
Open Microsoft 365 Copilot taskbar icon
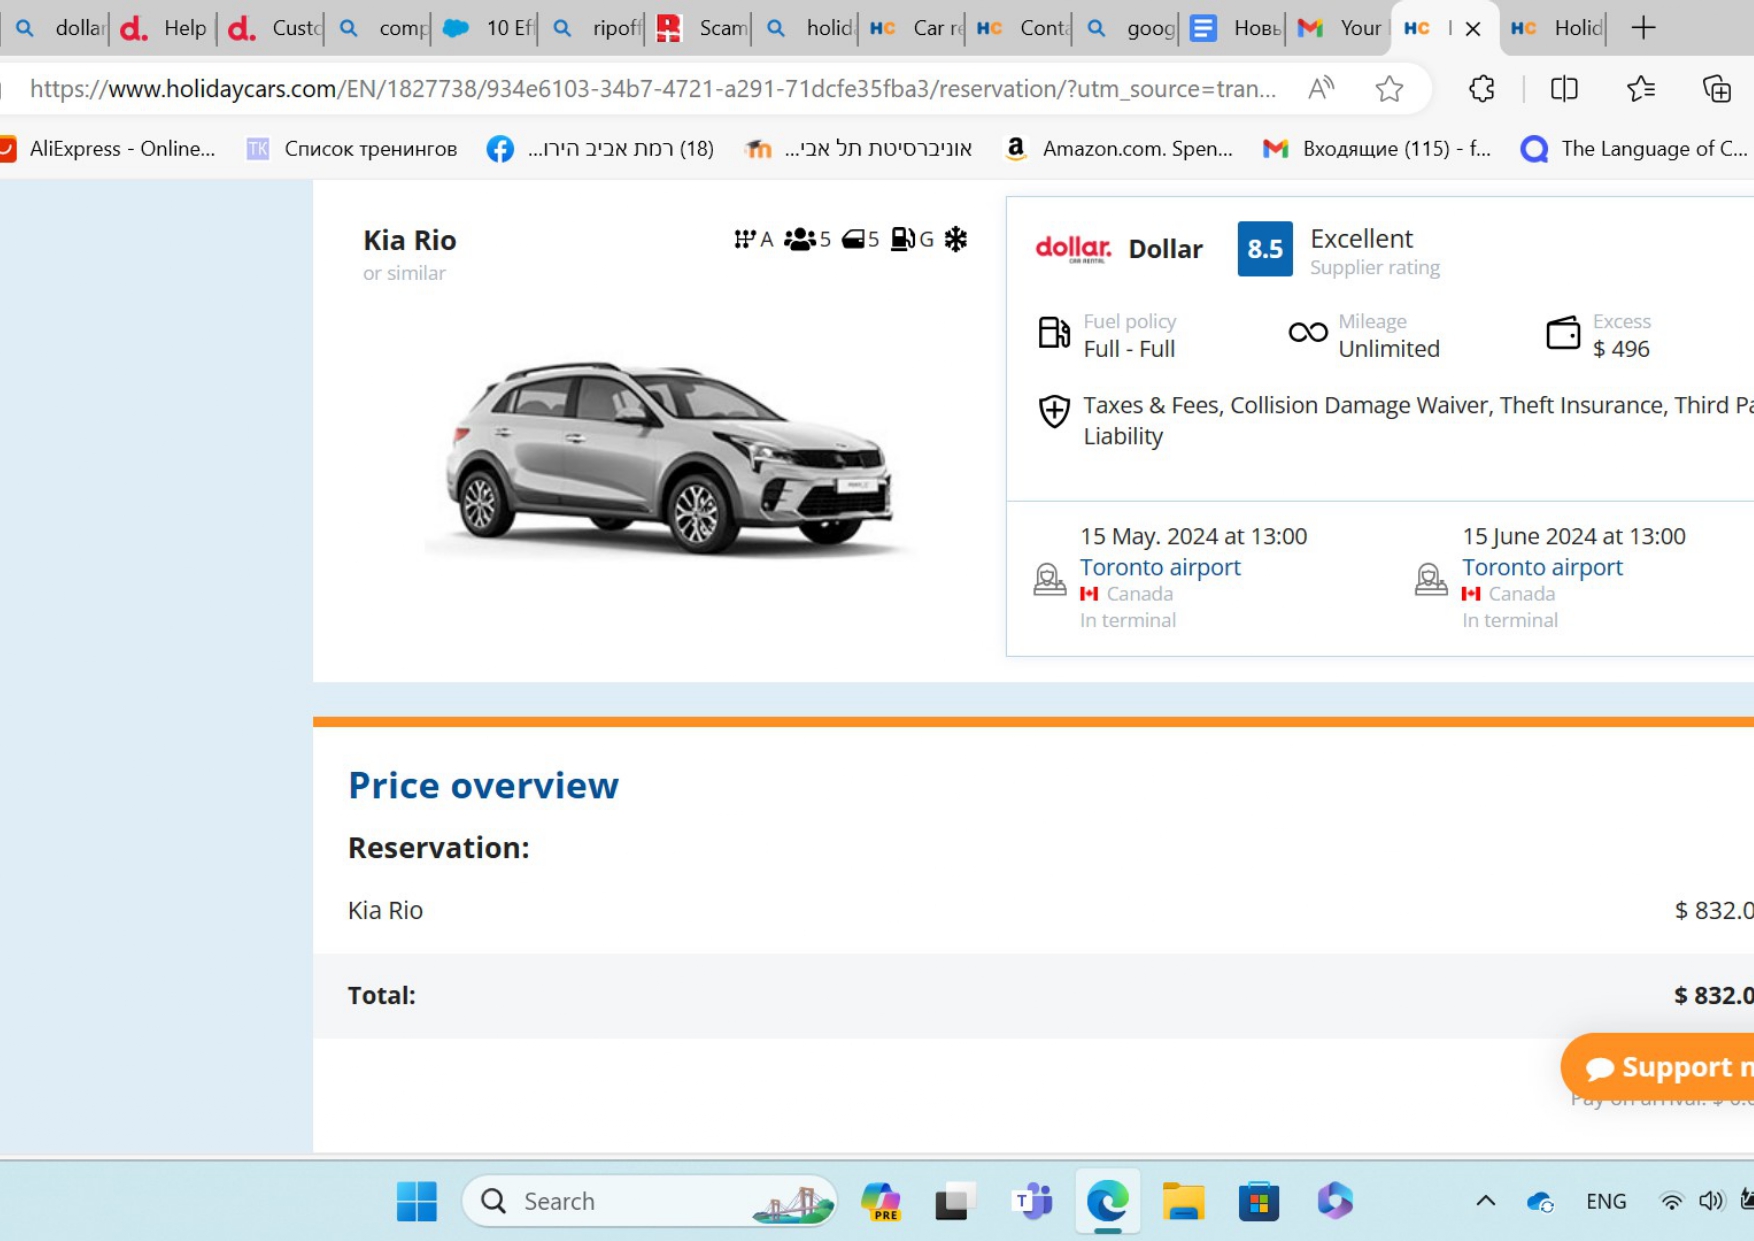click(1334, 1201)
